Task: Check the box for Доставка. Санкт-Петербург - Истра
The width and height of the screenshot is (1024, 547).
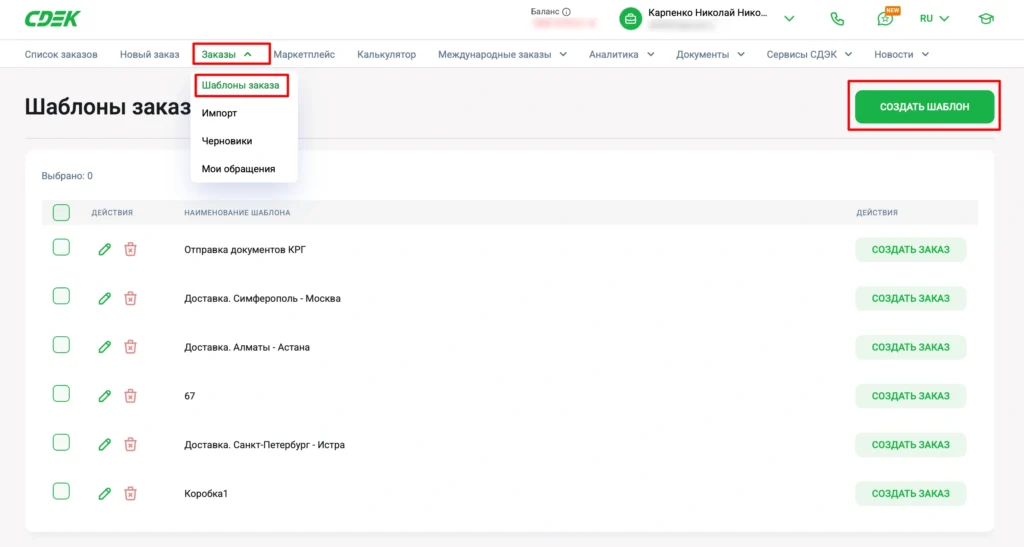Action: (x=61, y=443)
